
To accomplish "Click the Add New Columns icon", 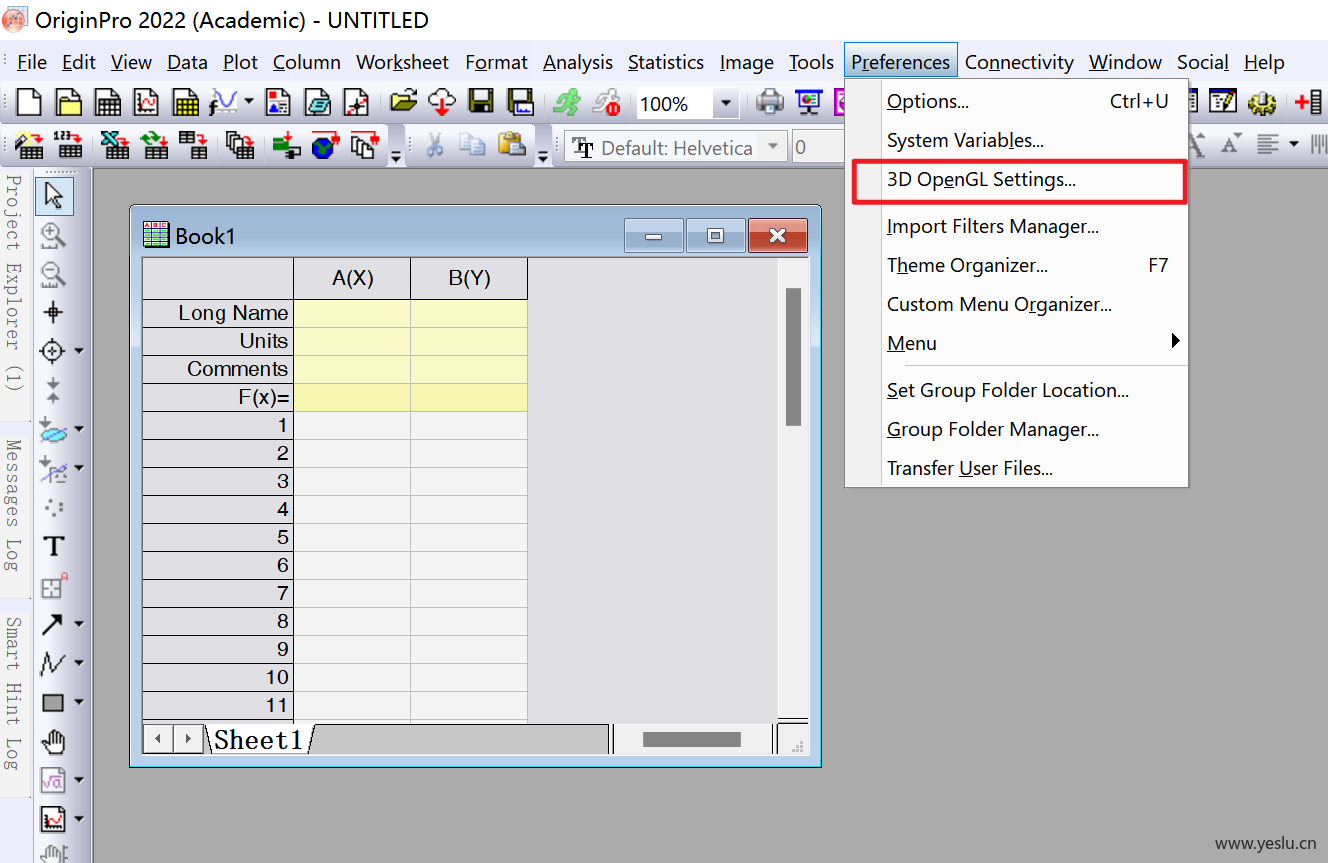I will click(1308, 102).
